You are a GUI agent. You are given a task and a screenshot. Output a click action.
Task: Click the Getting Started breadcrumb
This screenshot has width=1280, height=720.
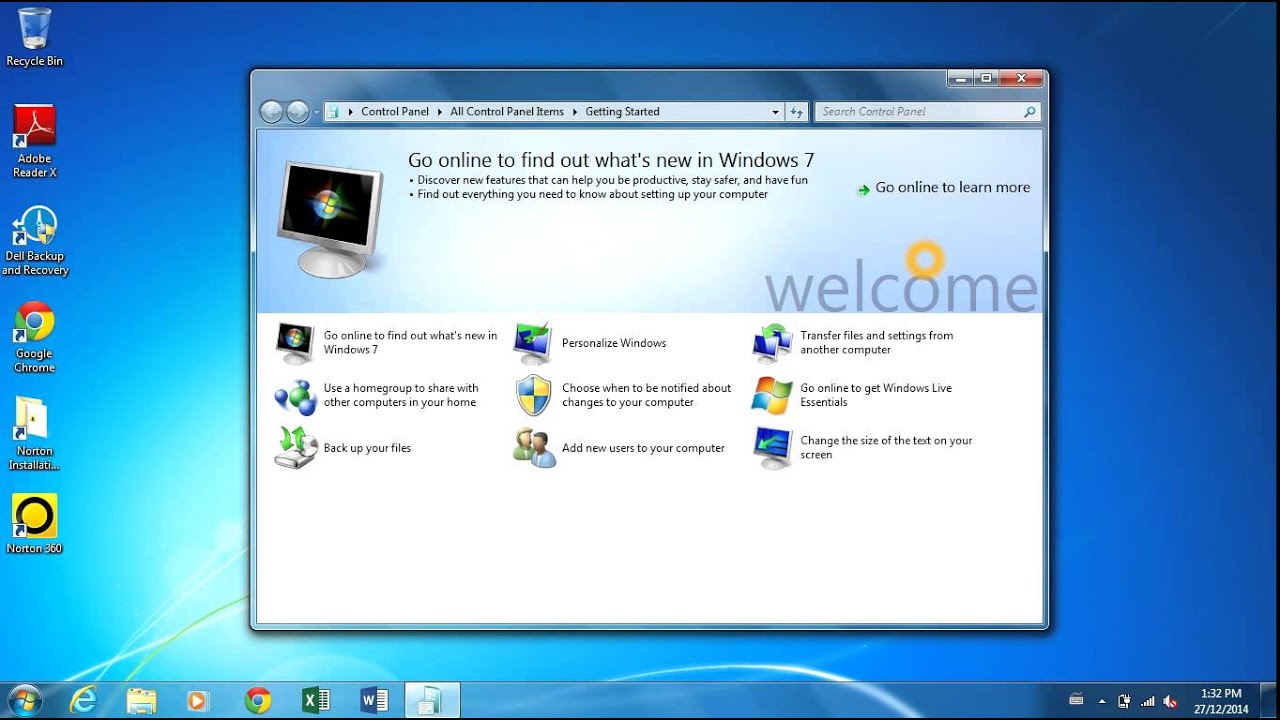622,112
